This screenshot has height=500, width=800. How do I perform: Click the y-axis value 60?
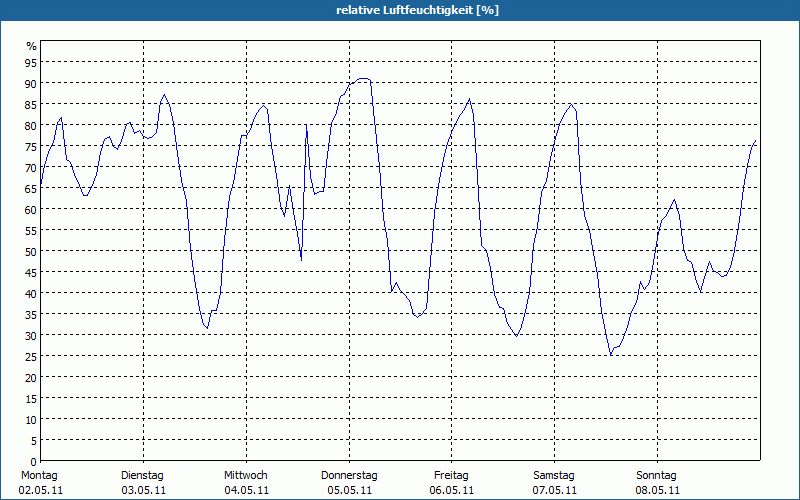[31, 210]
